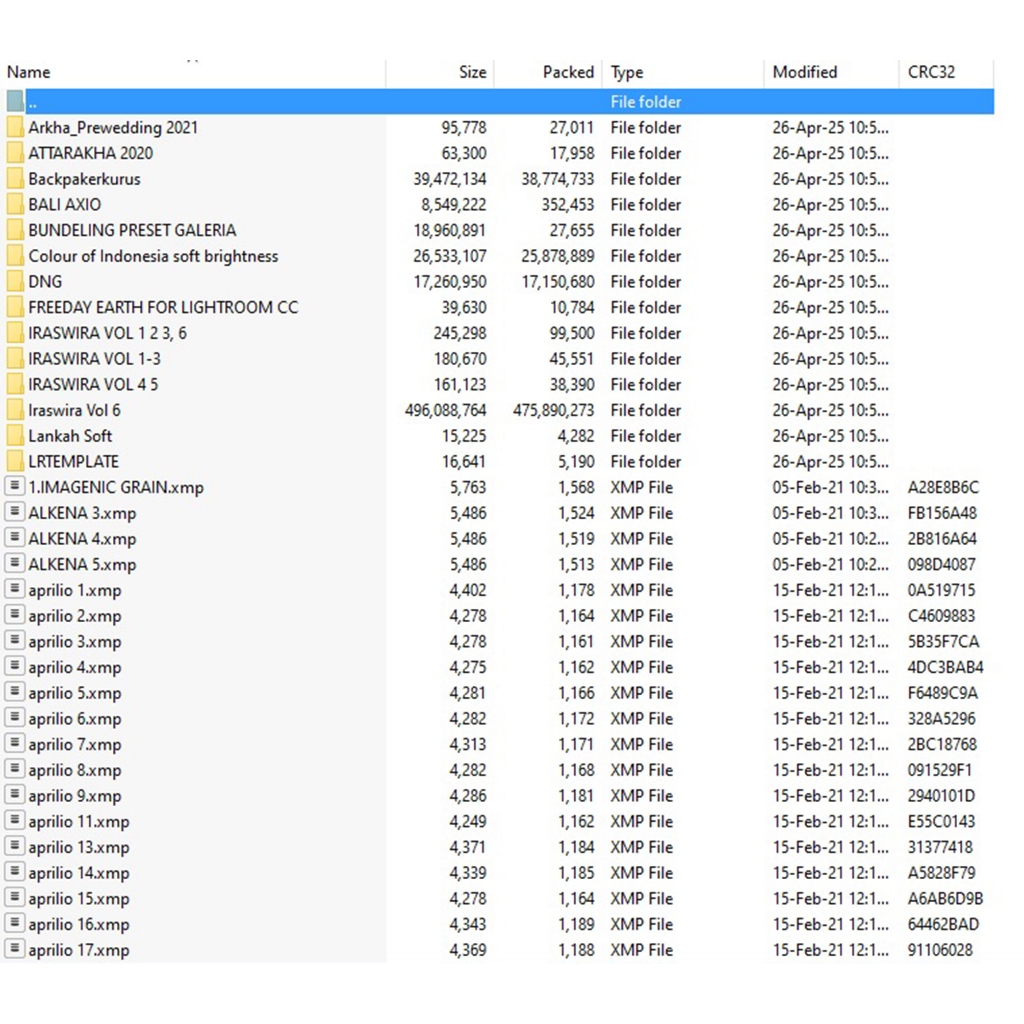Click the Modified column header

pyautogui.click(x=804, y=72)
